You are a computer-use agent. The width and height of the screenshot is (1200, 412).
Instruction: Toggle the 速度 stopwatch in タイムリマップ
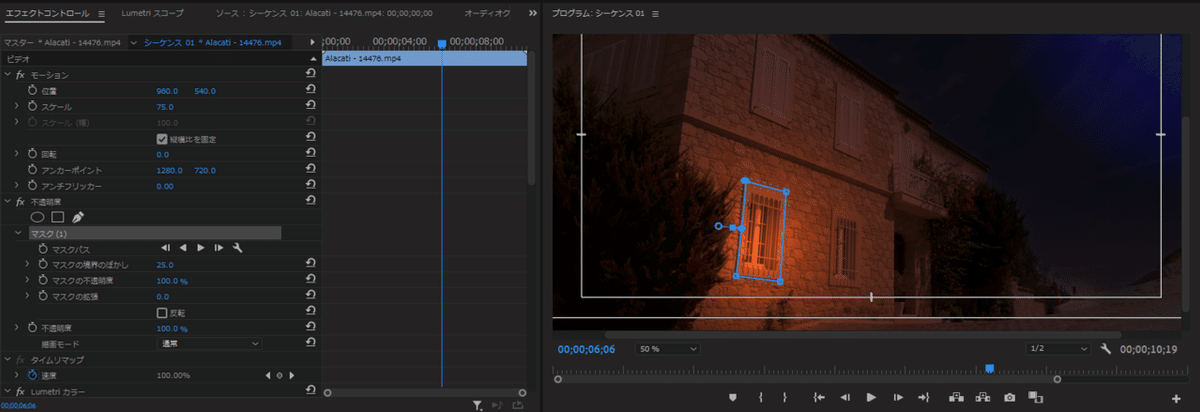coord(31,375)
